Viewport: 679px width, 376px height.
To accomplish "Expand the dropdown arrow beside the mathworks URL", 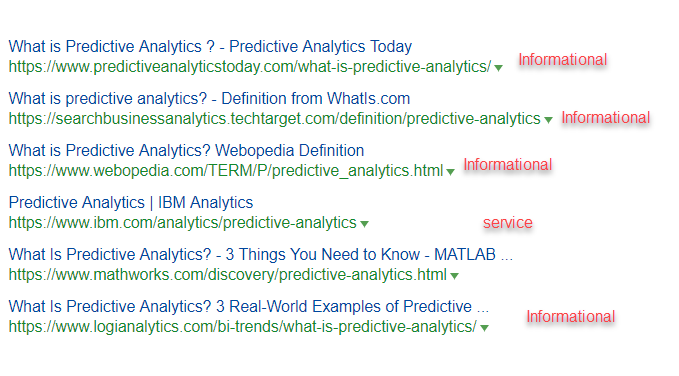I will pos(454,276).
